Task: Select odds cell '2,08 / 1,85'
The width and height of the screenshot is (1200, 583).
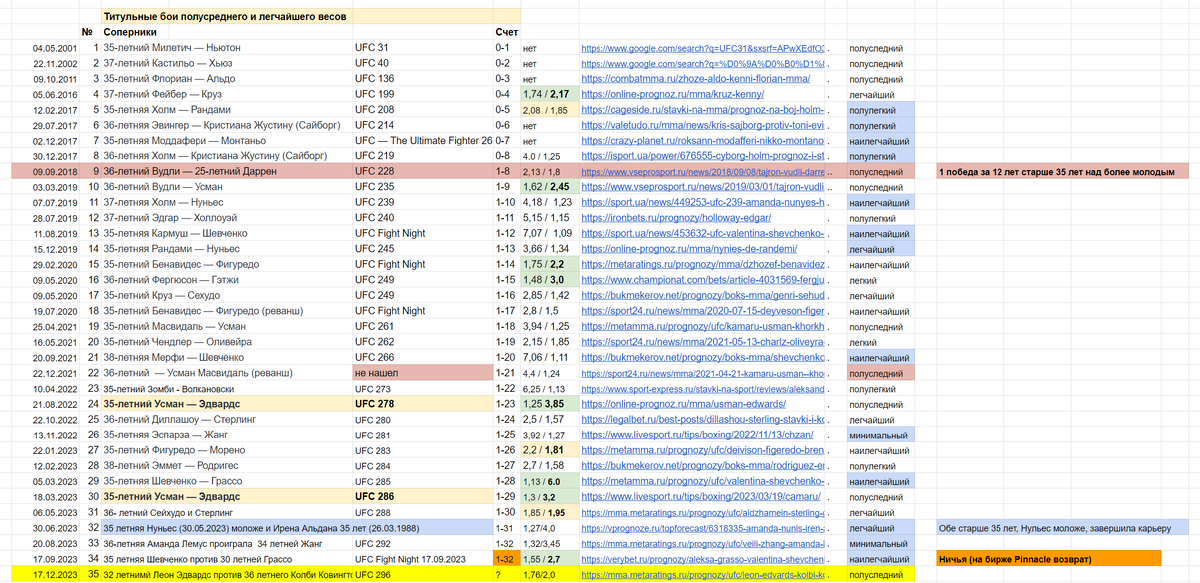Action: click(548, 109)
